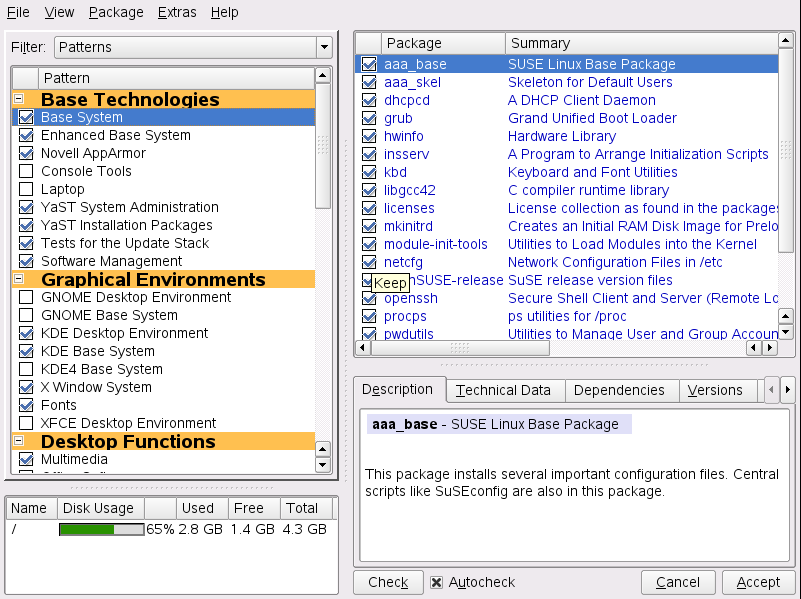Toggle the procps package status checkbox
Screen dimensions: 801x599
369,316
